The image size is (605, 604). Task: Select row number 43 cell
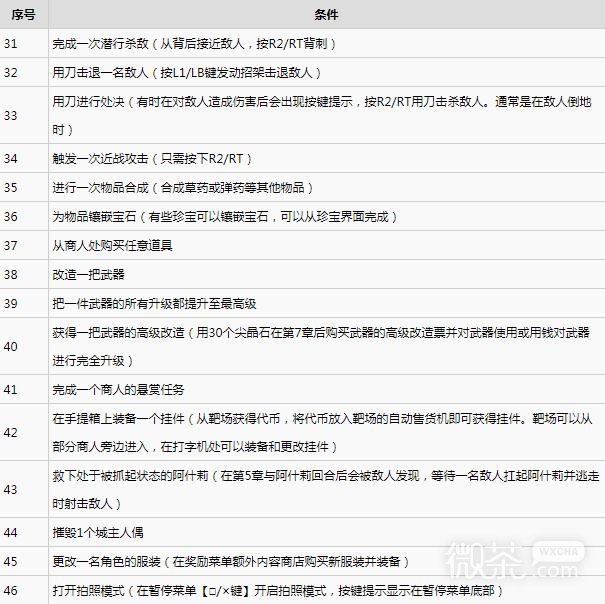point(24,489)
